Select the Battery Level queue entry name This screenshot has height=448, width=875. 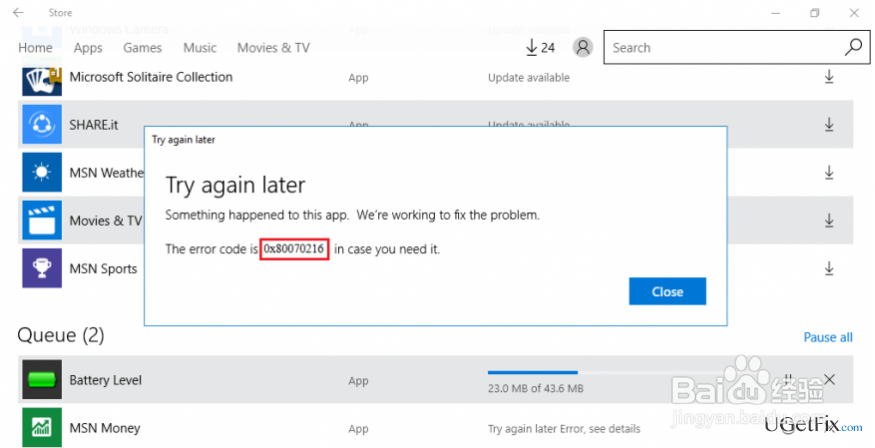[105, 380]
